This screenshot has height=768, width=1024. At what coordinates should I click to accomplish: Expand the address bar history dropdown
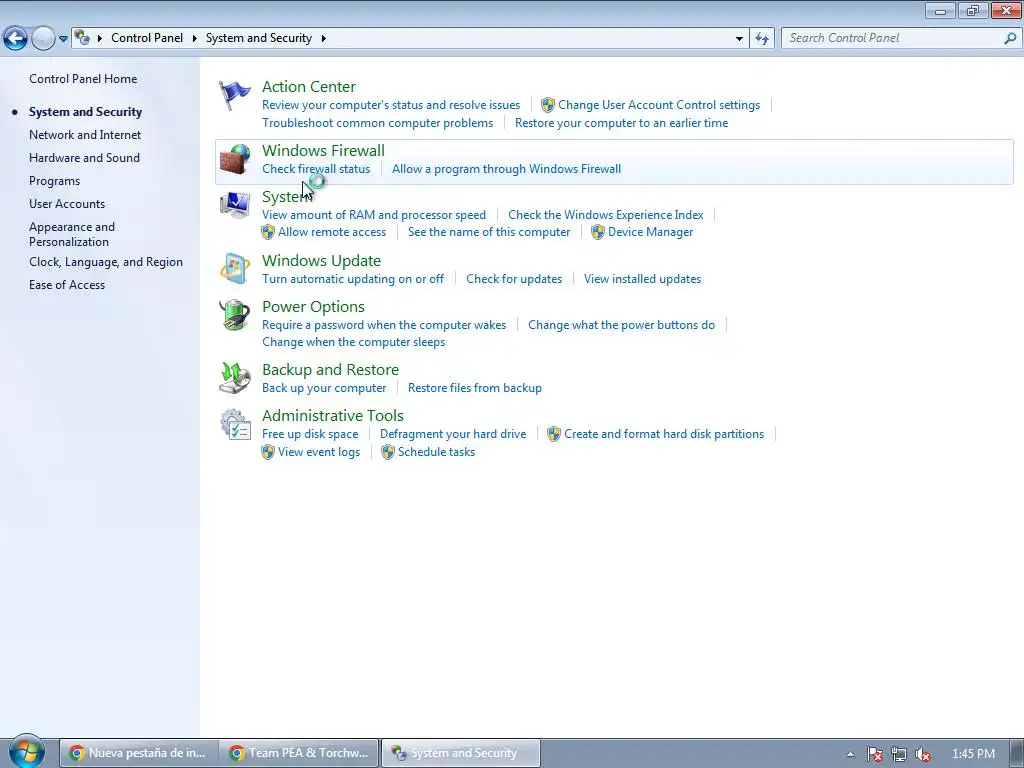[739, 39]
